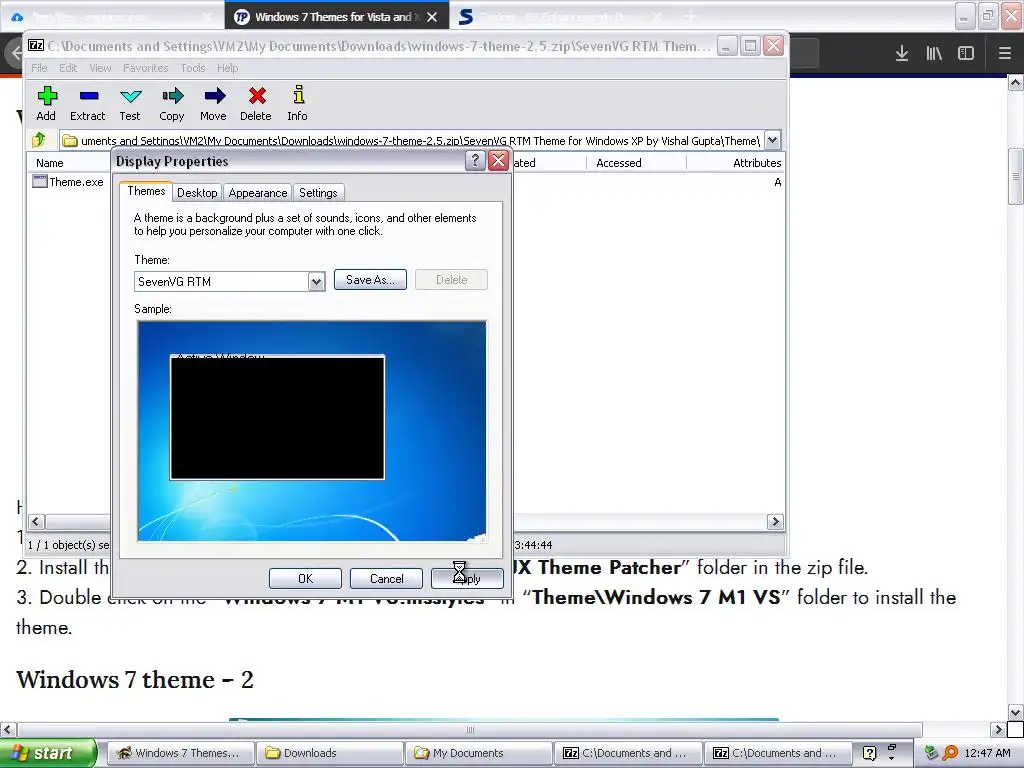Click 7-Zip horizontal scrollbar right arrow

click(775, 521)
